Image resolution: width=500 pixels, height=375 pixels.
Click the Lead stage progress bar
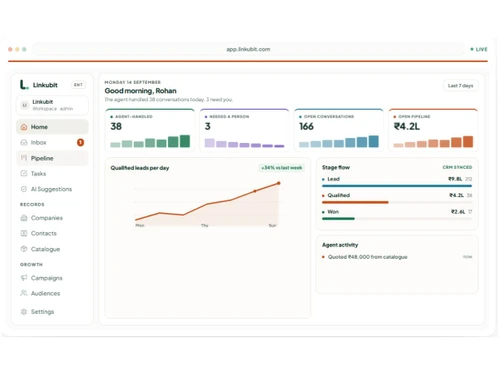397,186
